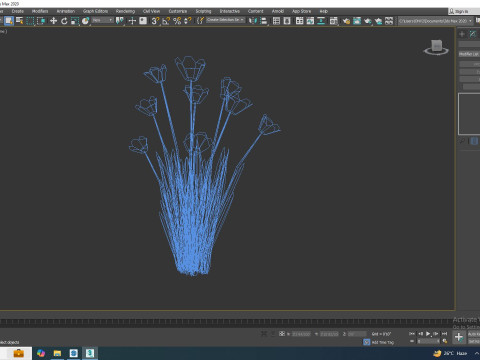
Task: Click the Set Keys plus button
Action: coord(459,337)
